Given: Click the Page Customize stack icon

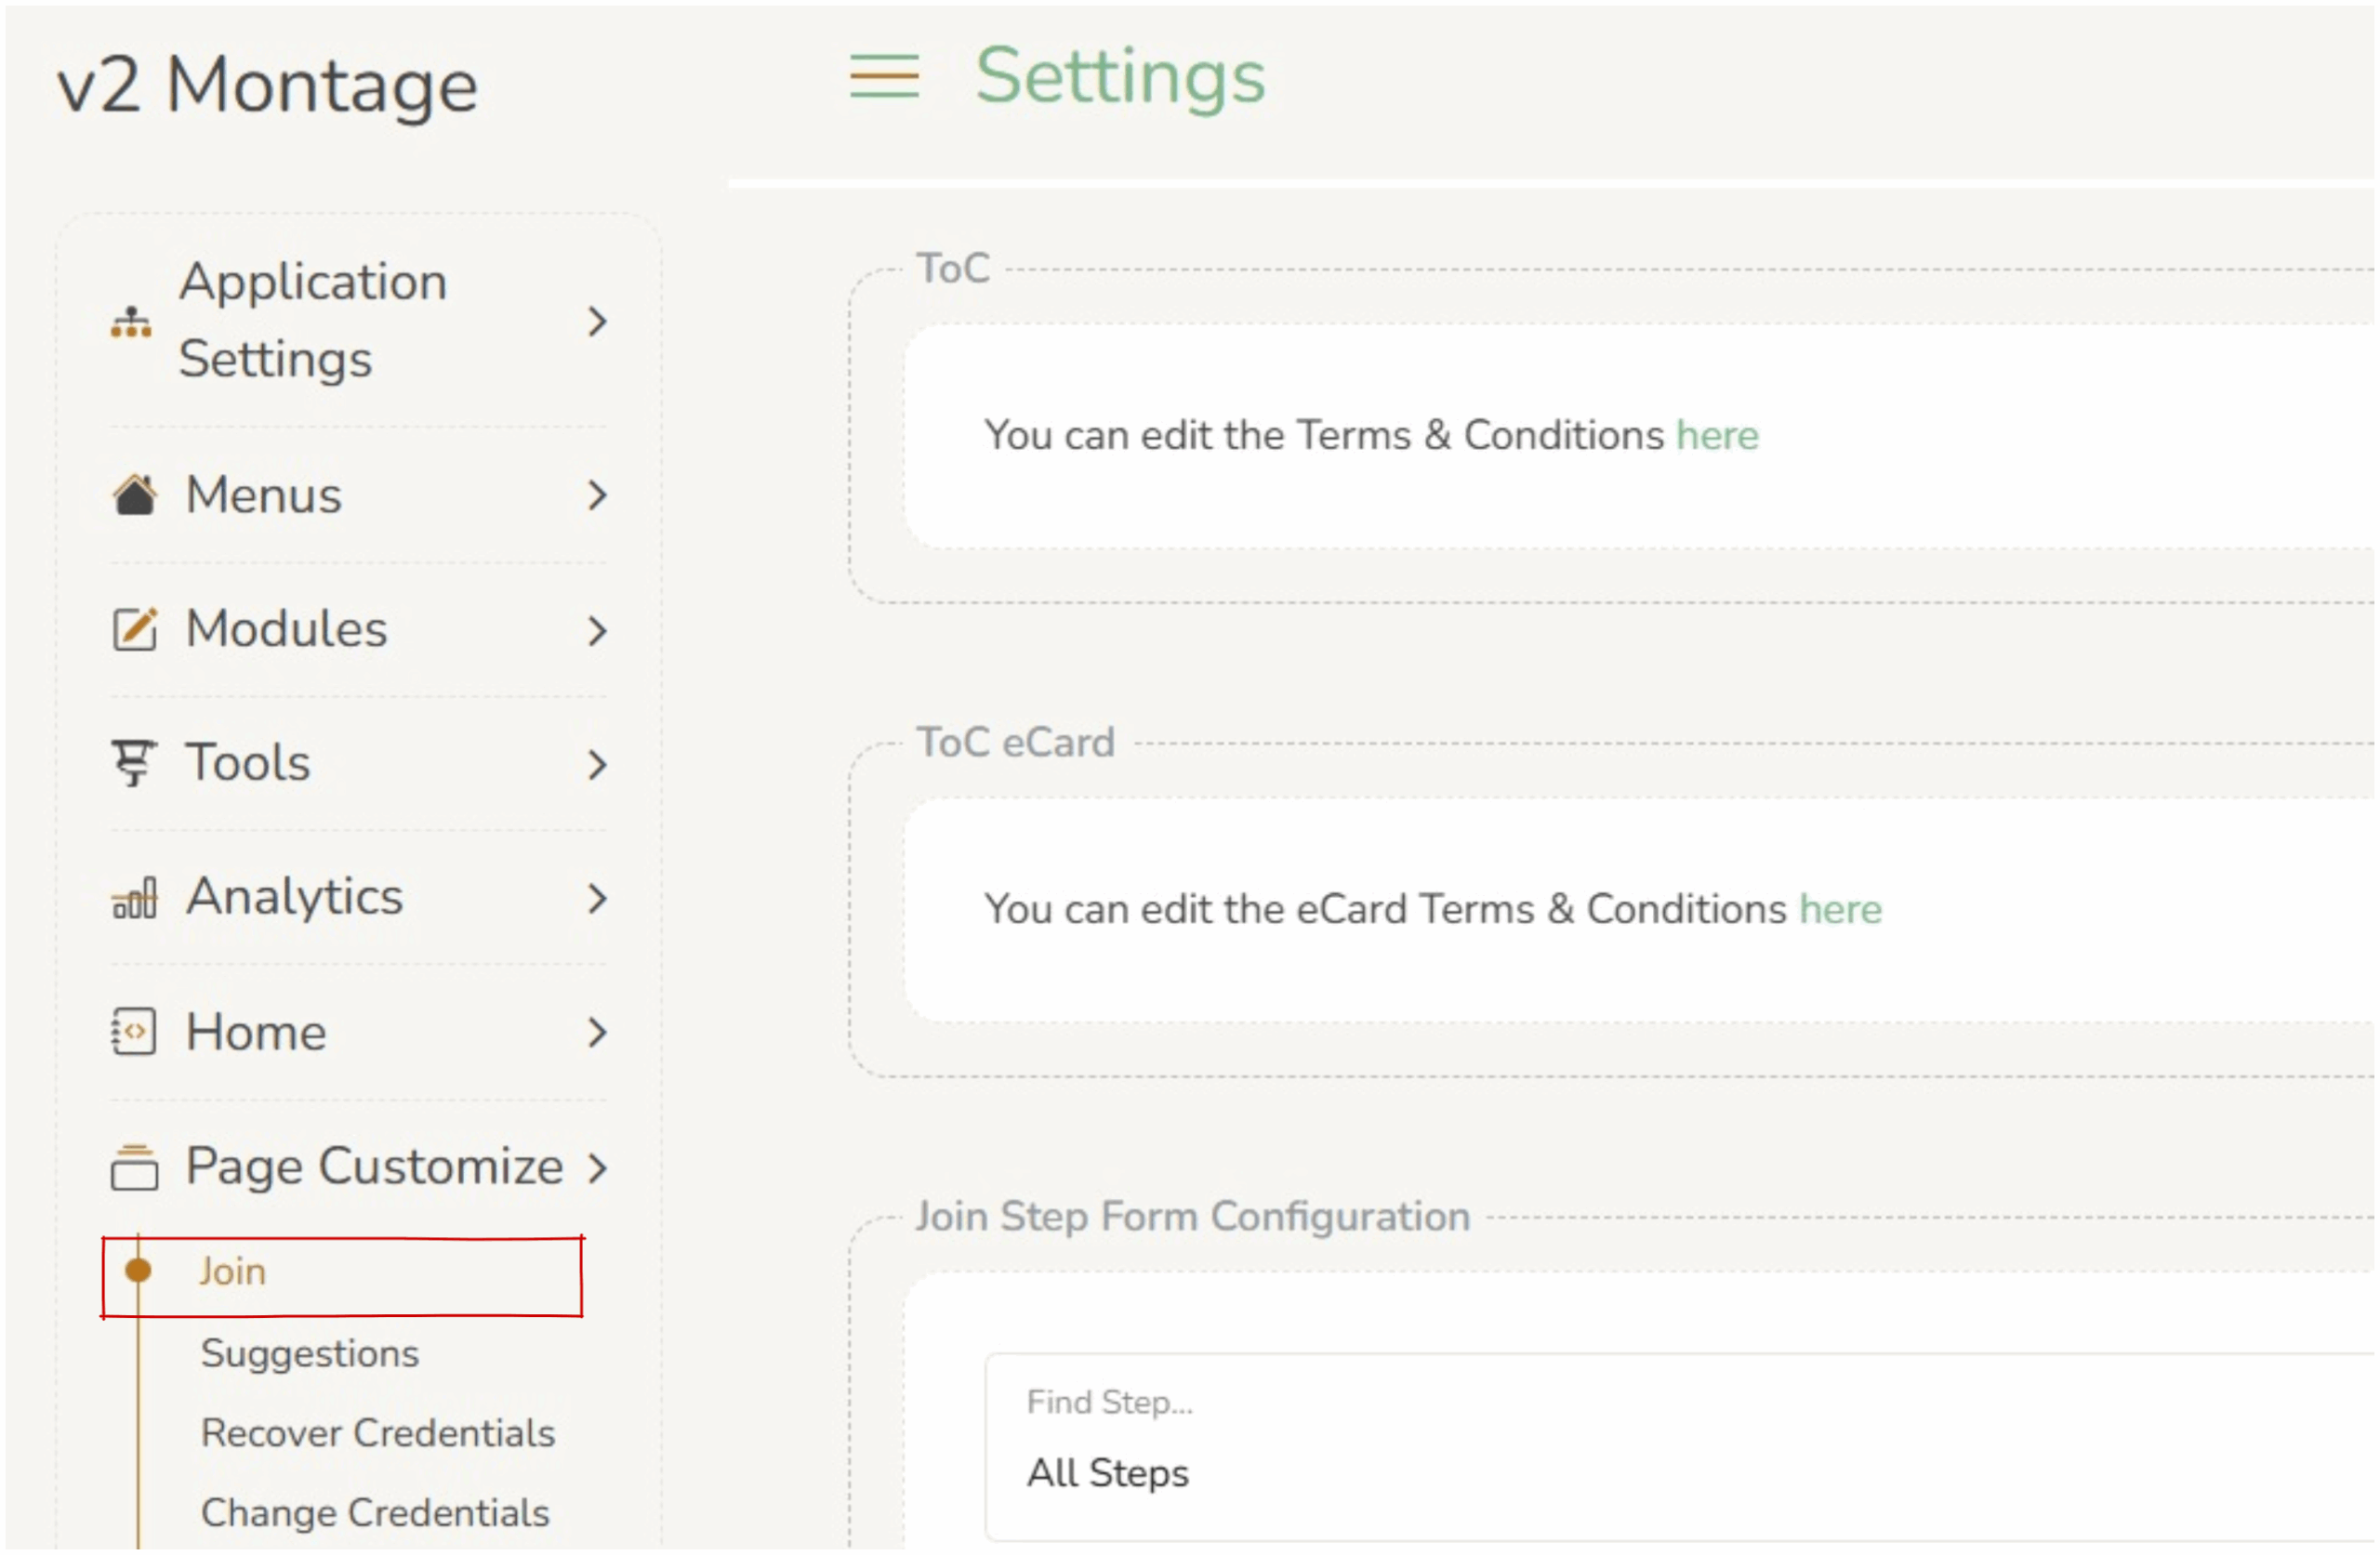Looking at the screenshot, I should click(134, 1166).
